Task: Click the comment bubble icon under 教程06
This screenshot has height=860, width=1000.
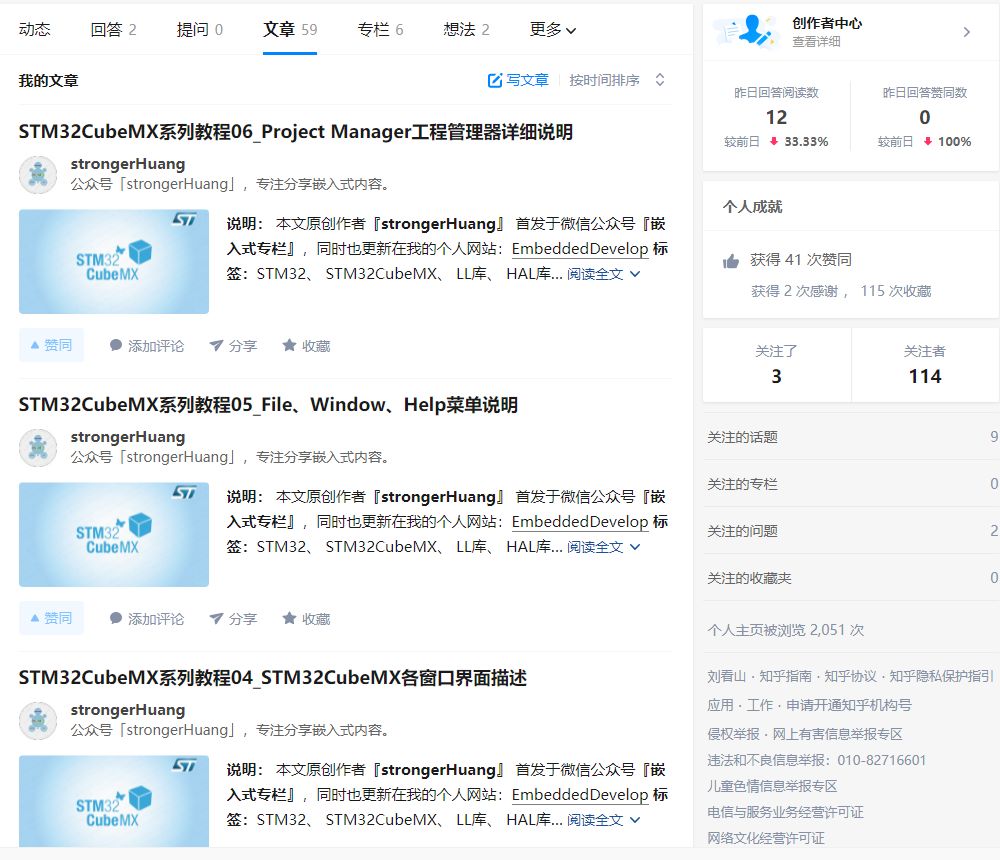Action: click(x=115, y=345)
